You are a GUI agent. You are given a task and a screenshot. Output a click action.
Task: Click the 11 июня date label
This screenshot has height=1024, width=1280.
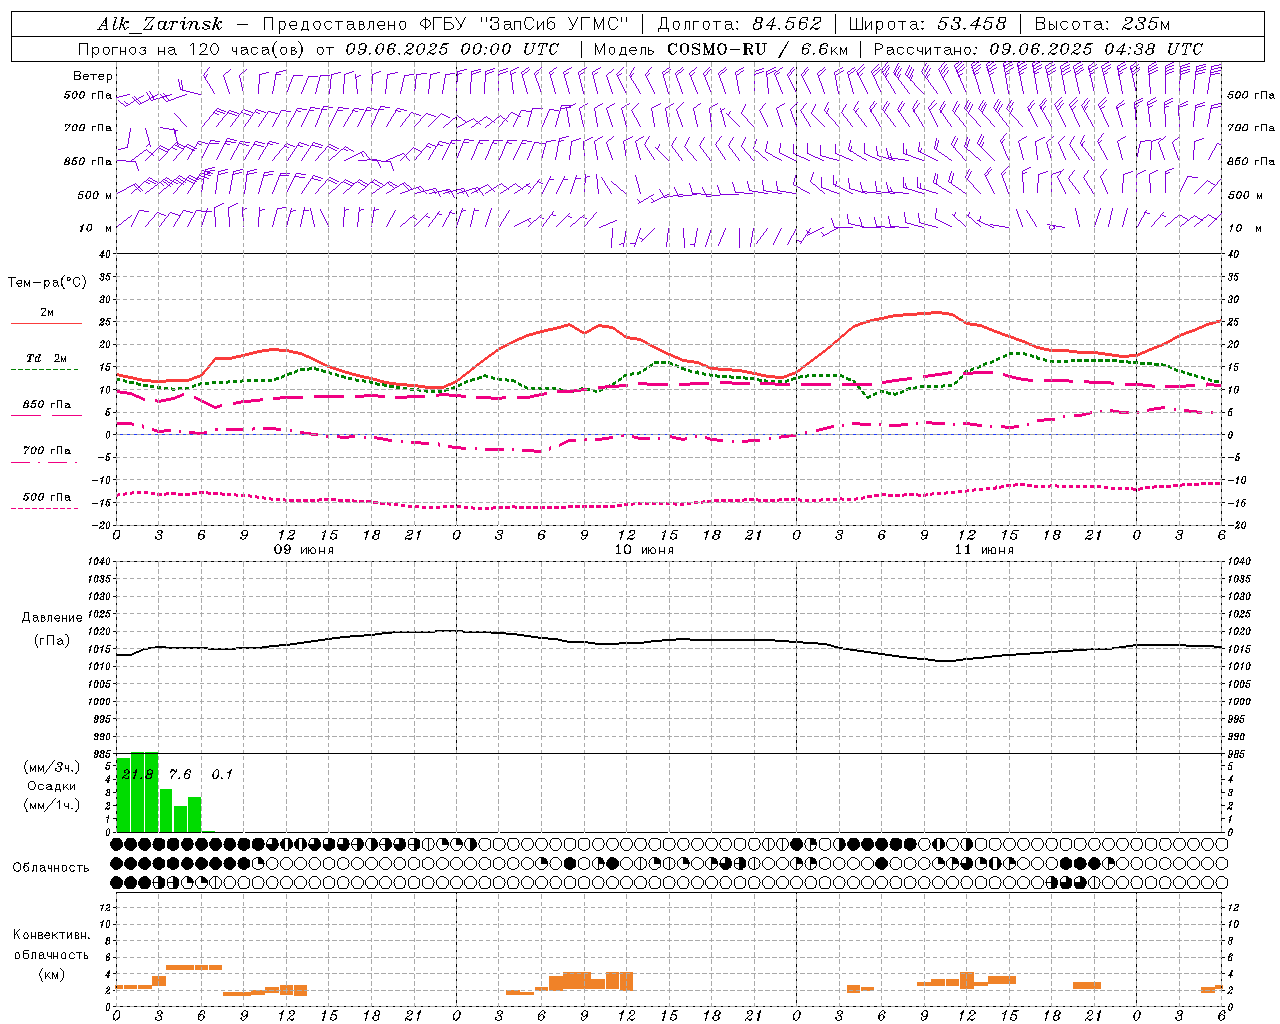point(983,550)
